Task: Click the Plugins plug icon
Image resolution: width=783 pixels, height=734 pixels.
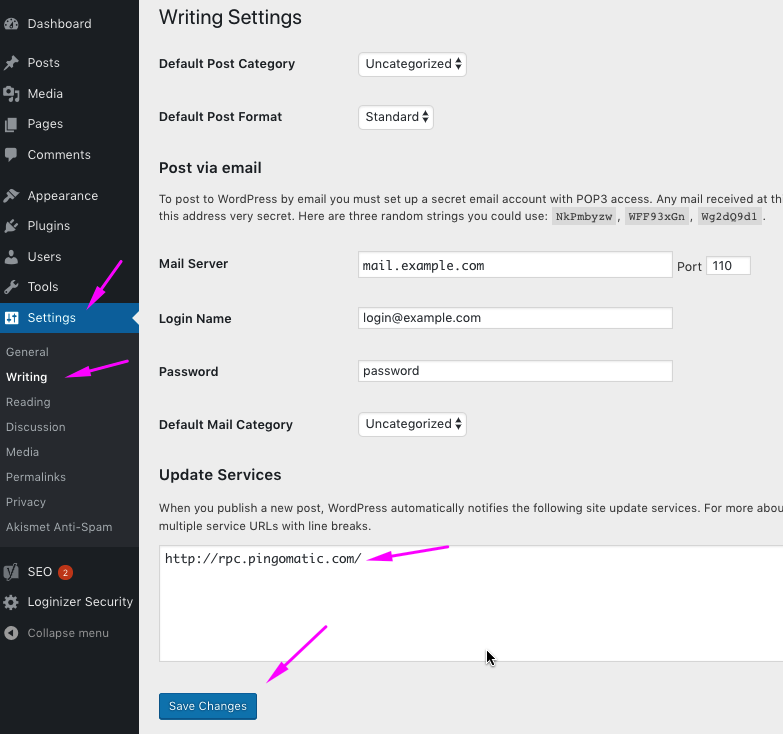Action: [12, 226]
